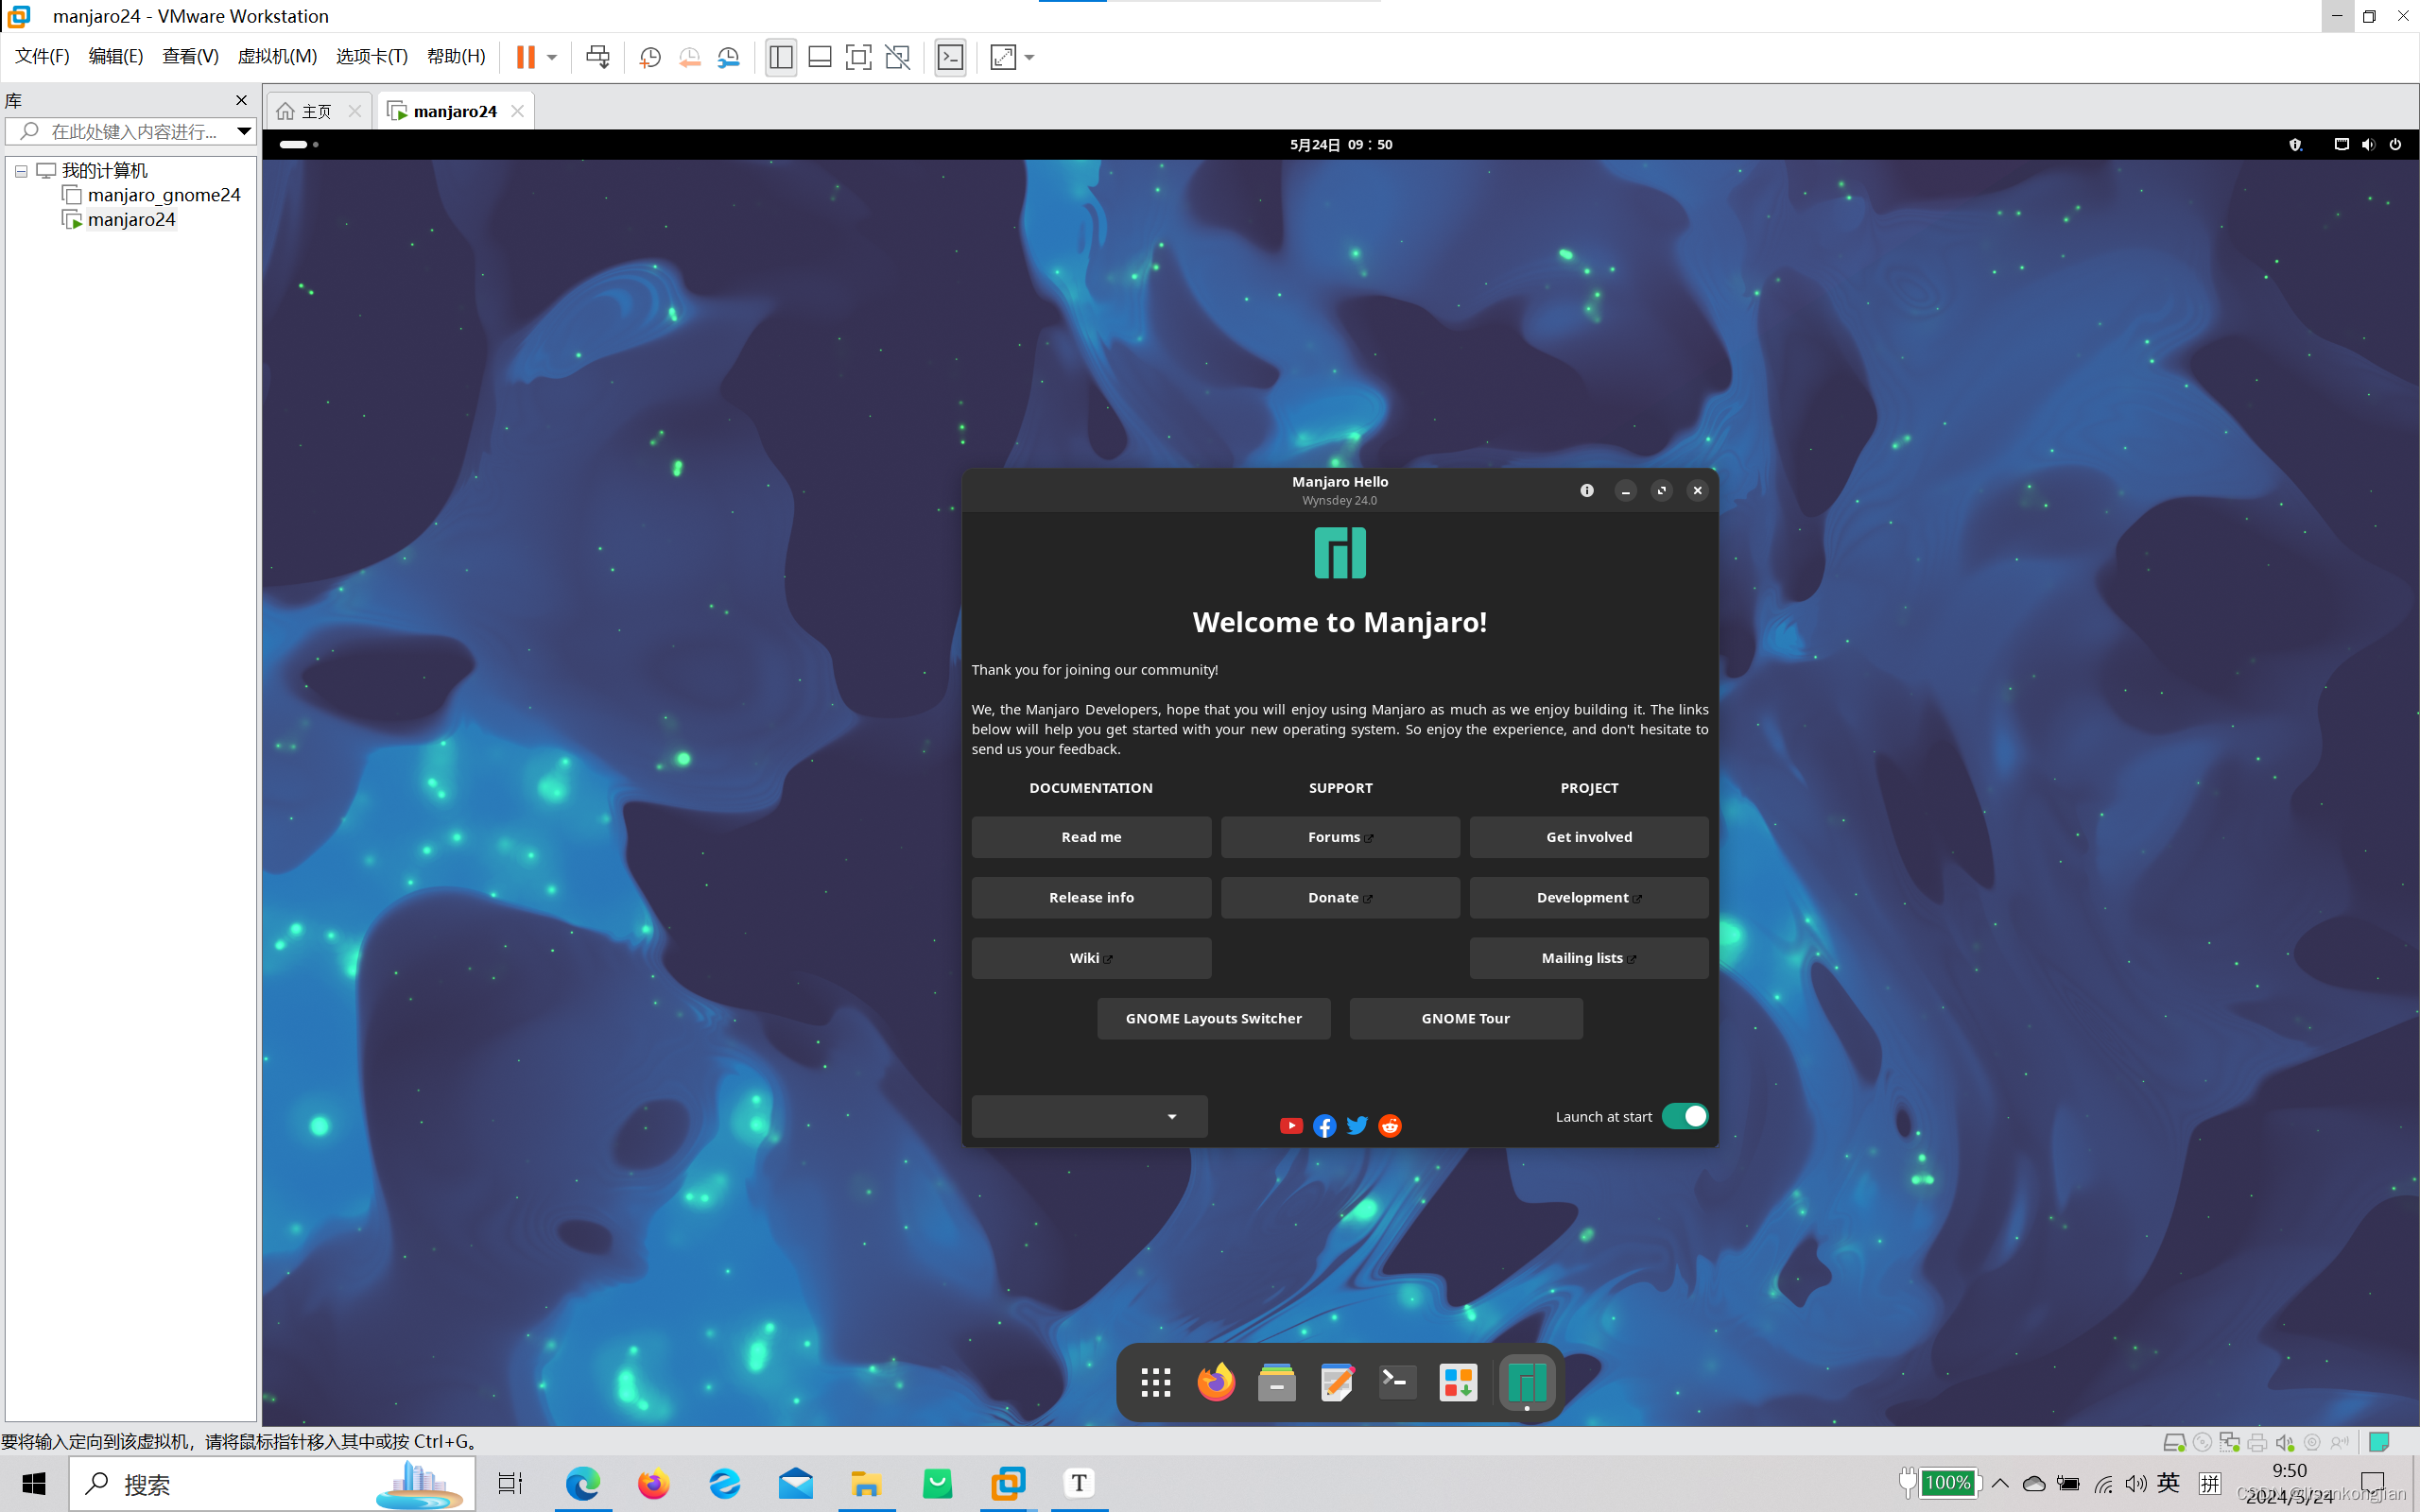2420x1512 pixels.
Task: Select manjaro24 in the library tree
Action: [131, 219]
